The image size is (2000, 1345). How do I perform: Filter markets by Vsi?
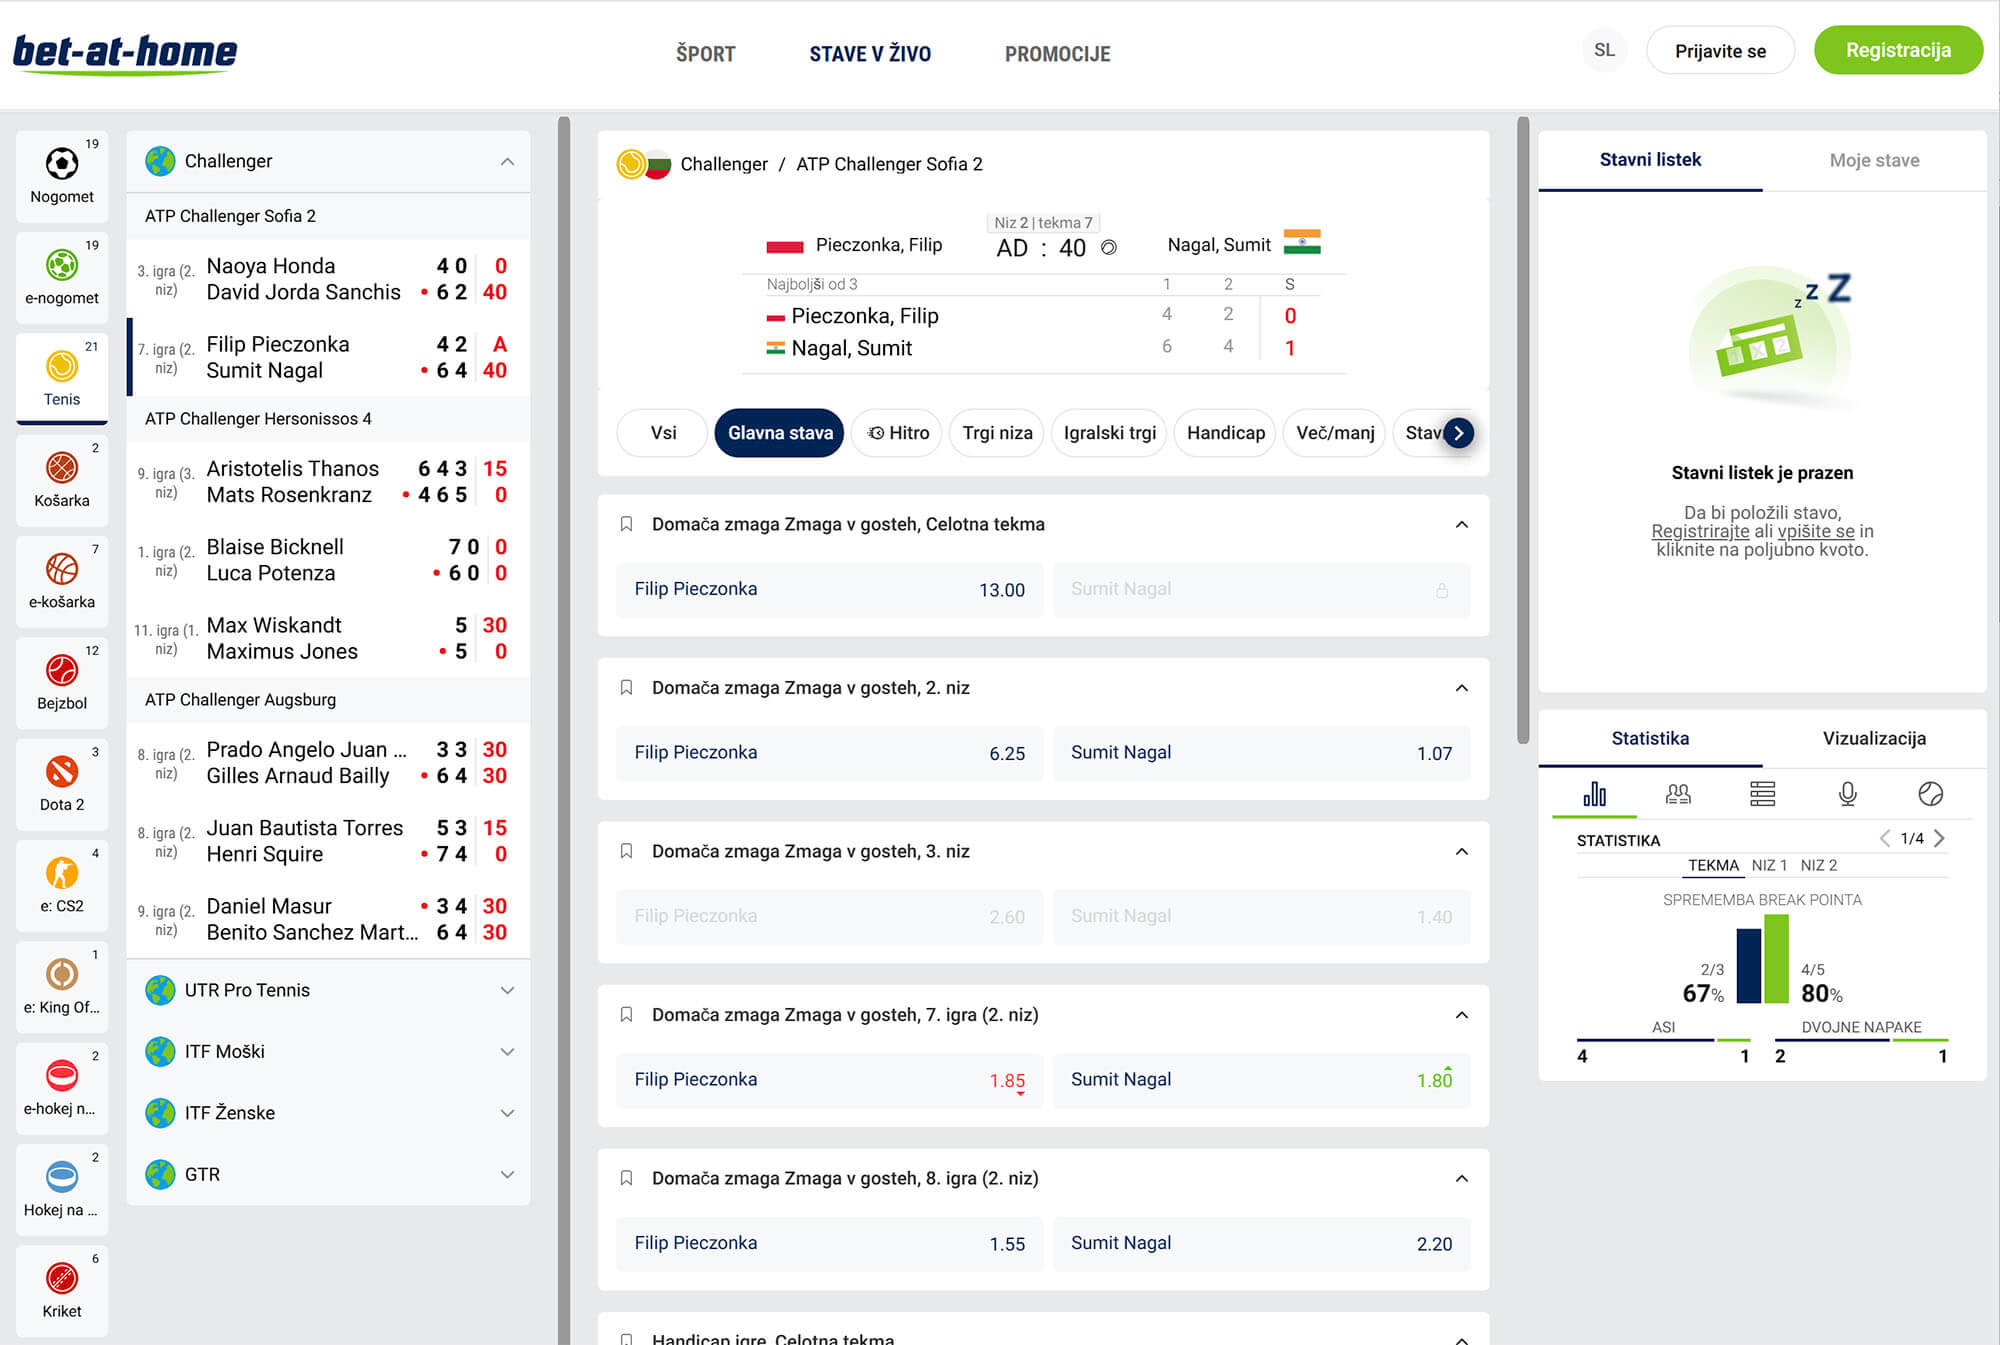click(663, 433)
